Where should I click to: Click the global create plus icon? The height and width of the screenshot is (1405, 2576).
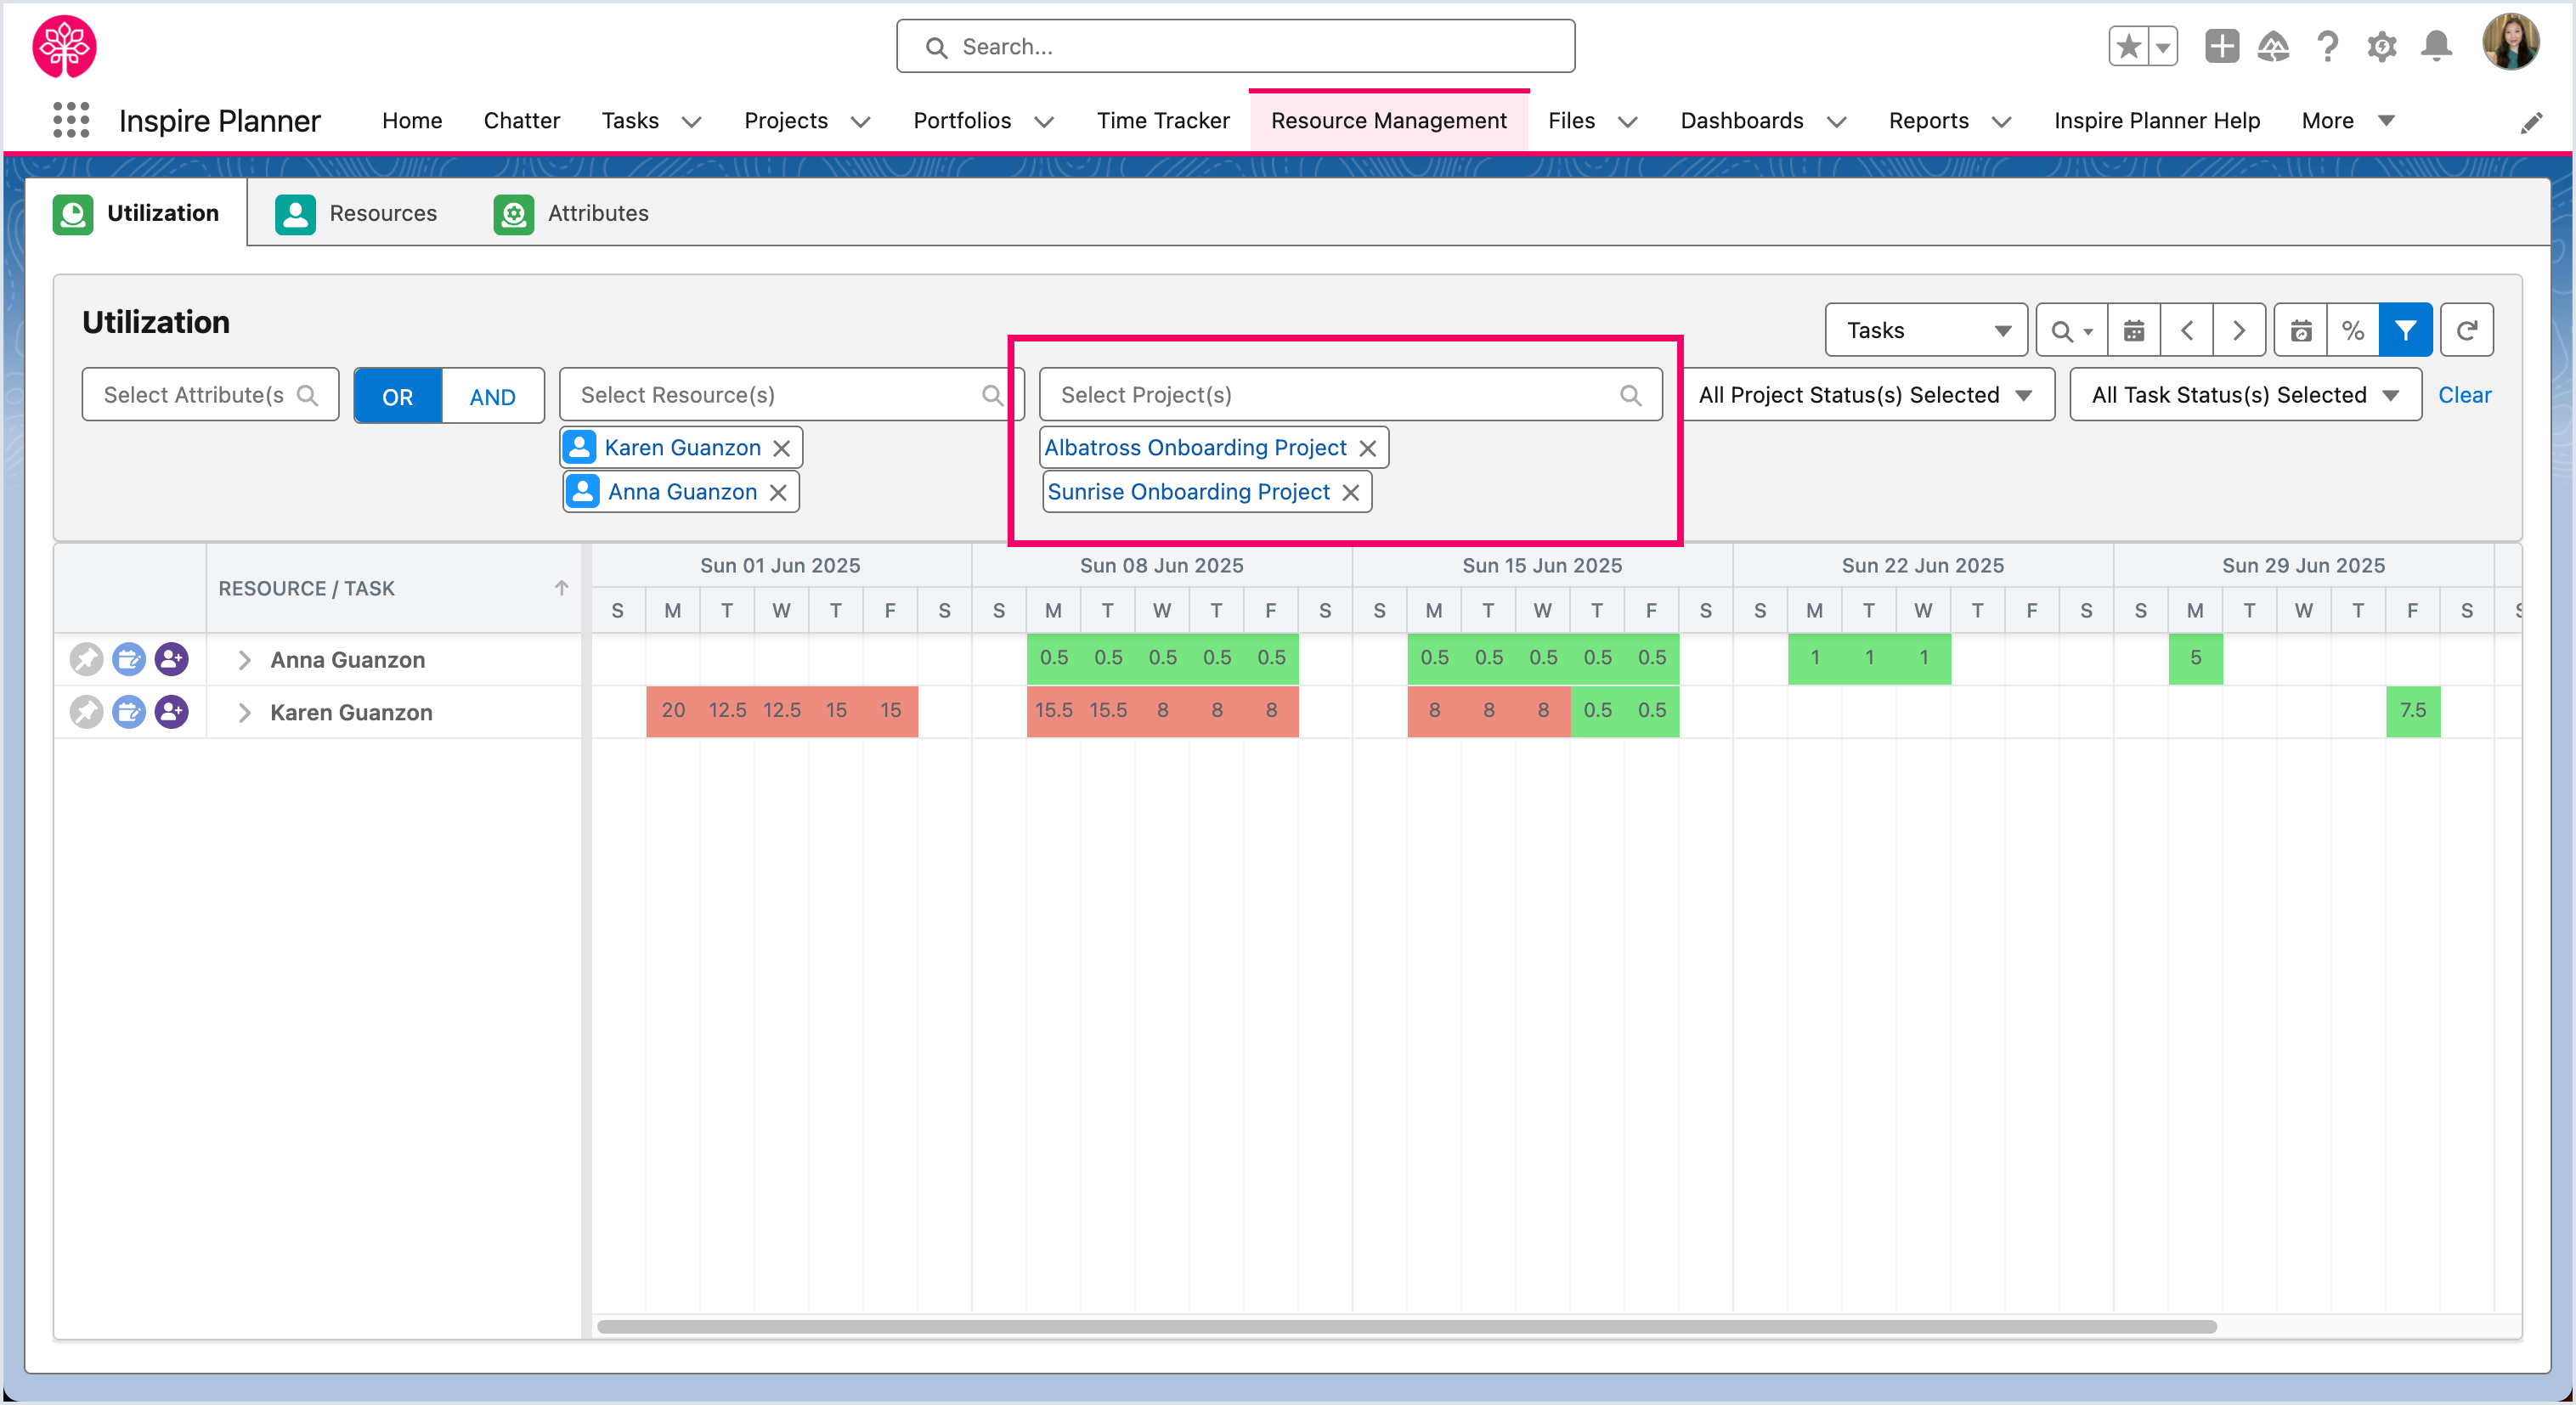(2221, 46)
